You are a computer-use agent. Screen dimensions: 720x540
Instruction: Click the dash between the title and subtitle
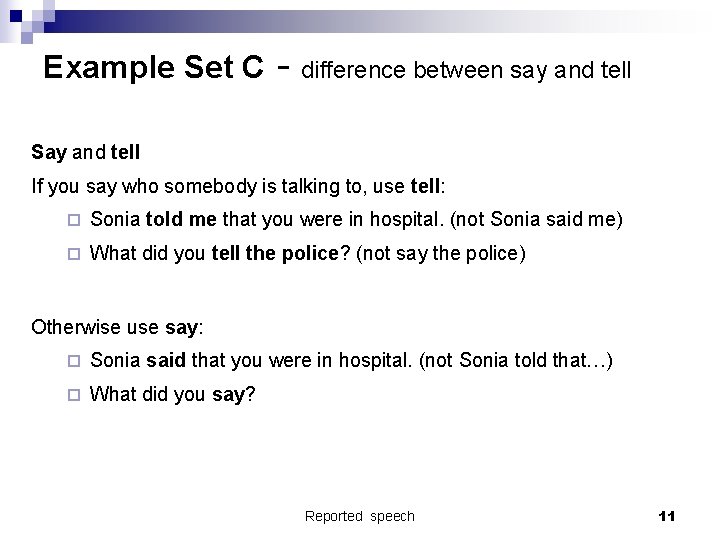pyautogui.click(x=282, y=67)
